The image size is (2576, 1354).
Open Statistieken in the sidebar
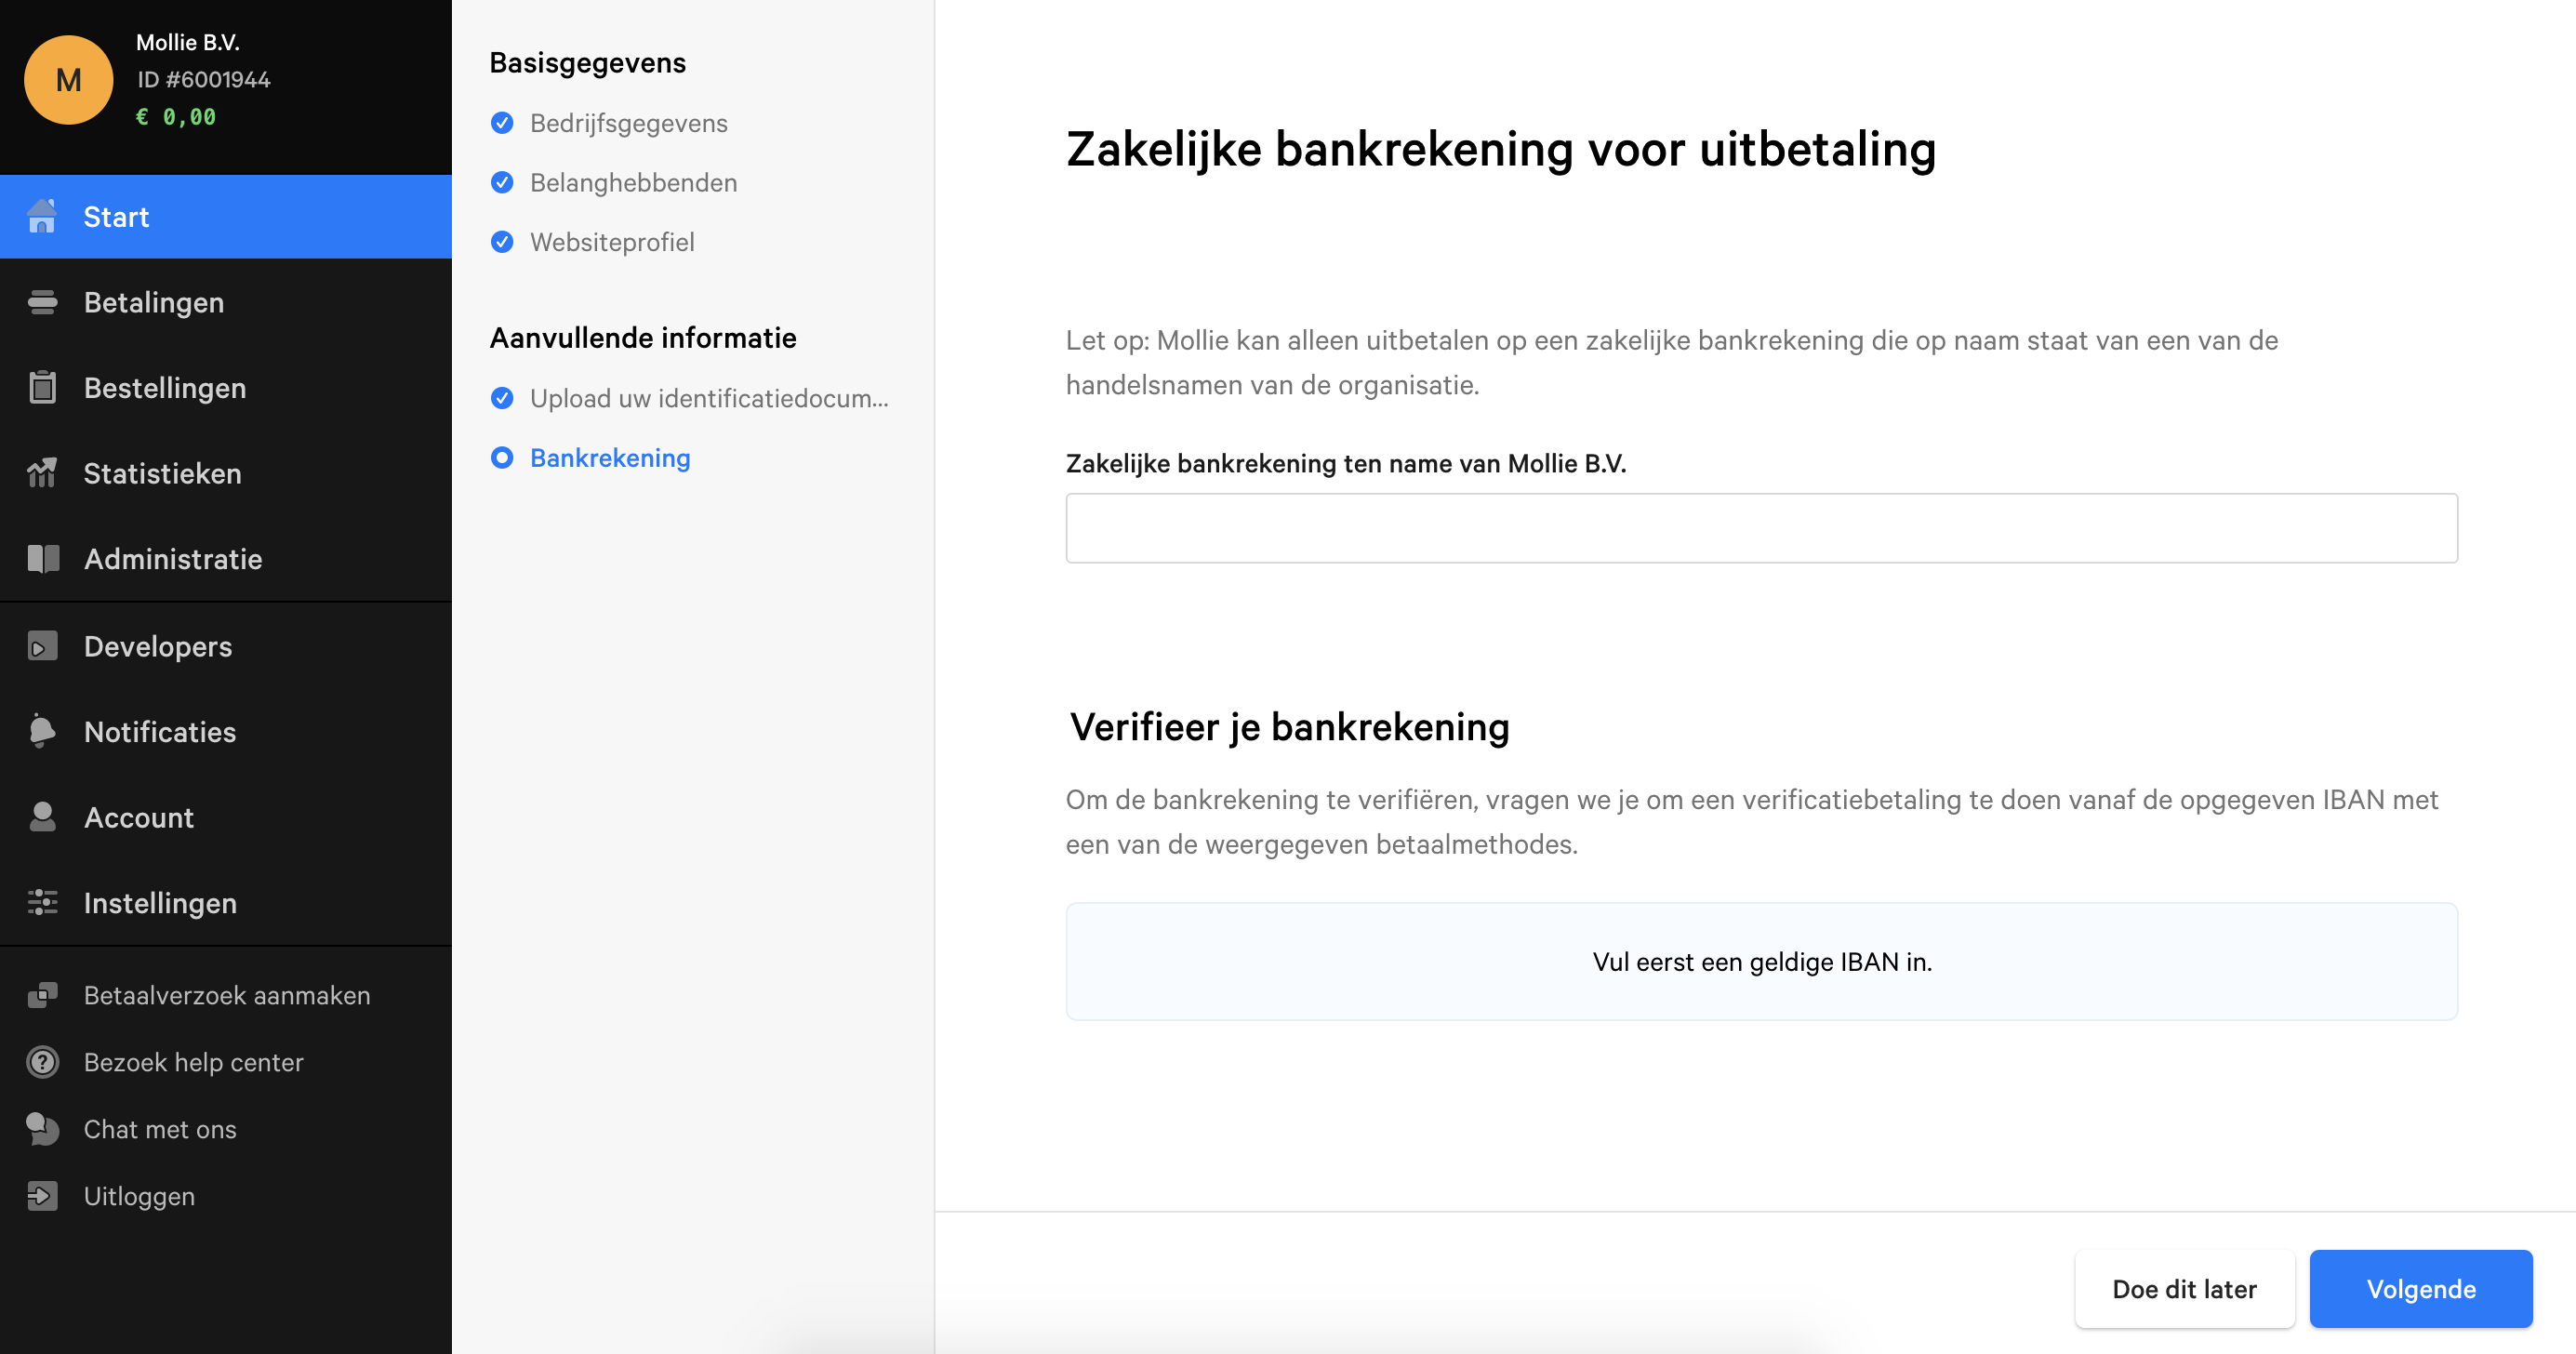coord(226,473)
